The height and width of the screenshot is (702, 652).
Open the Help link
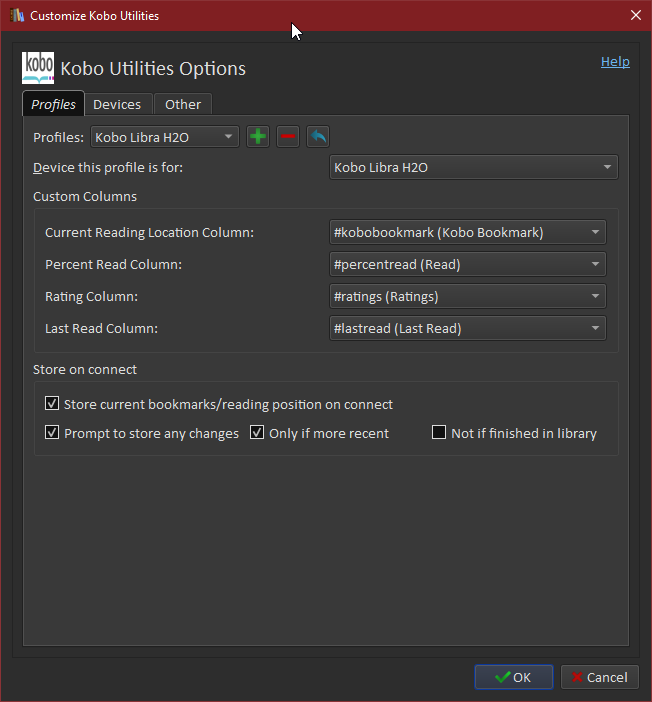tap(615, 62)
